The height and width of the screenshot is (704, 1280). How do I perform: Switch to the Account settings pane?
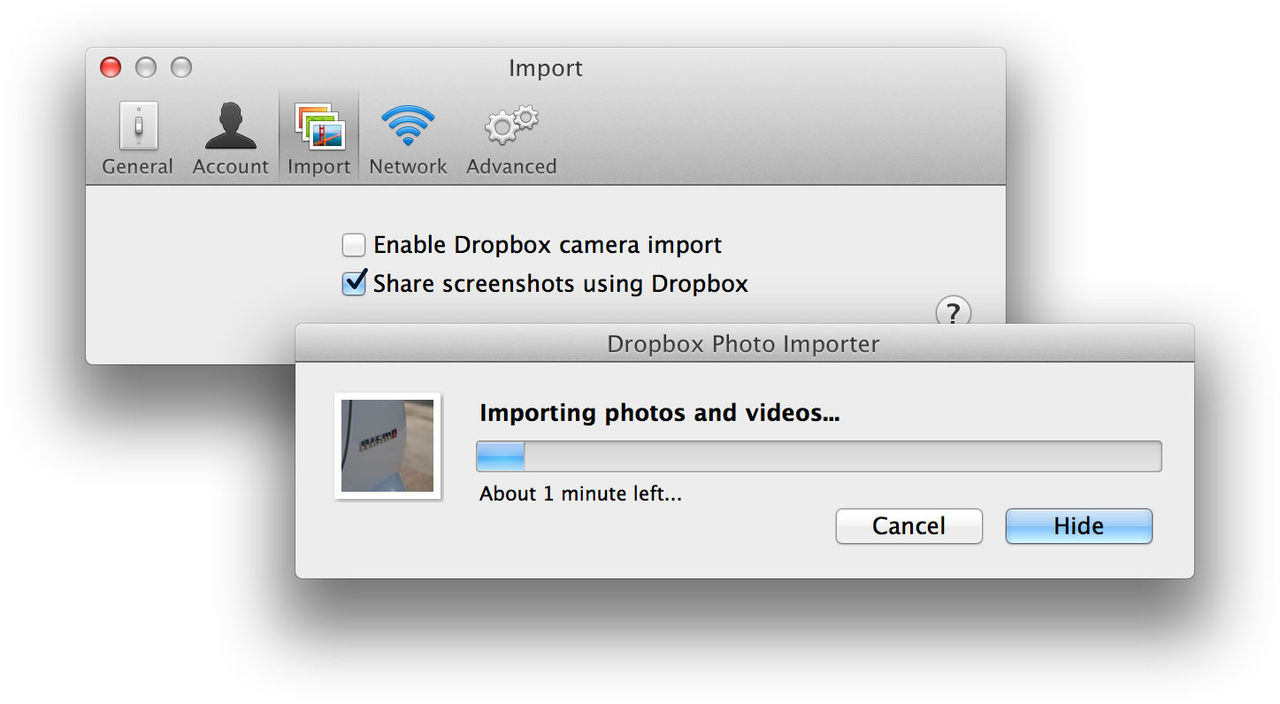coord(230,135)
